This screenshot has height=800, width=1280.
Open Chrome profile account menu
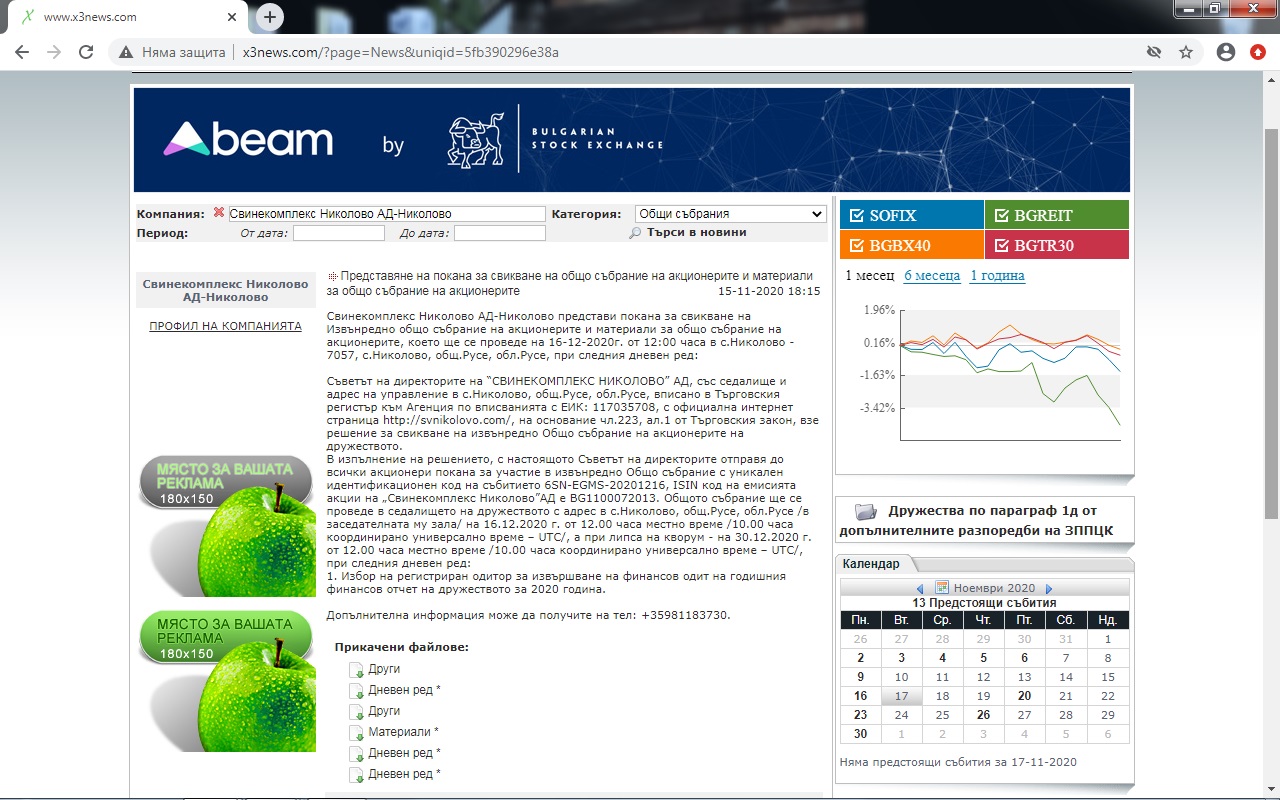coord(1226,52)
